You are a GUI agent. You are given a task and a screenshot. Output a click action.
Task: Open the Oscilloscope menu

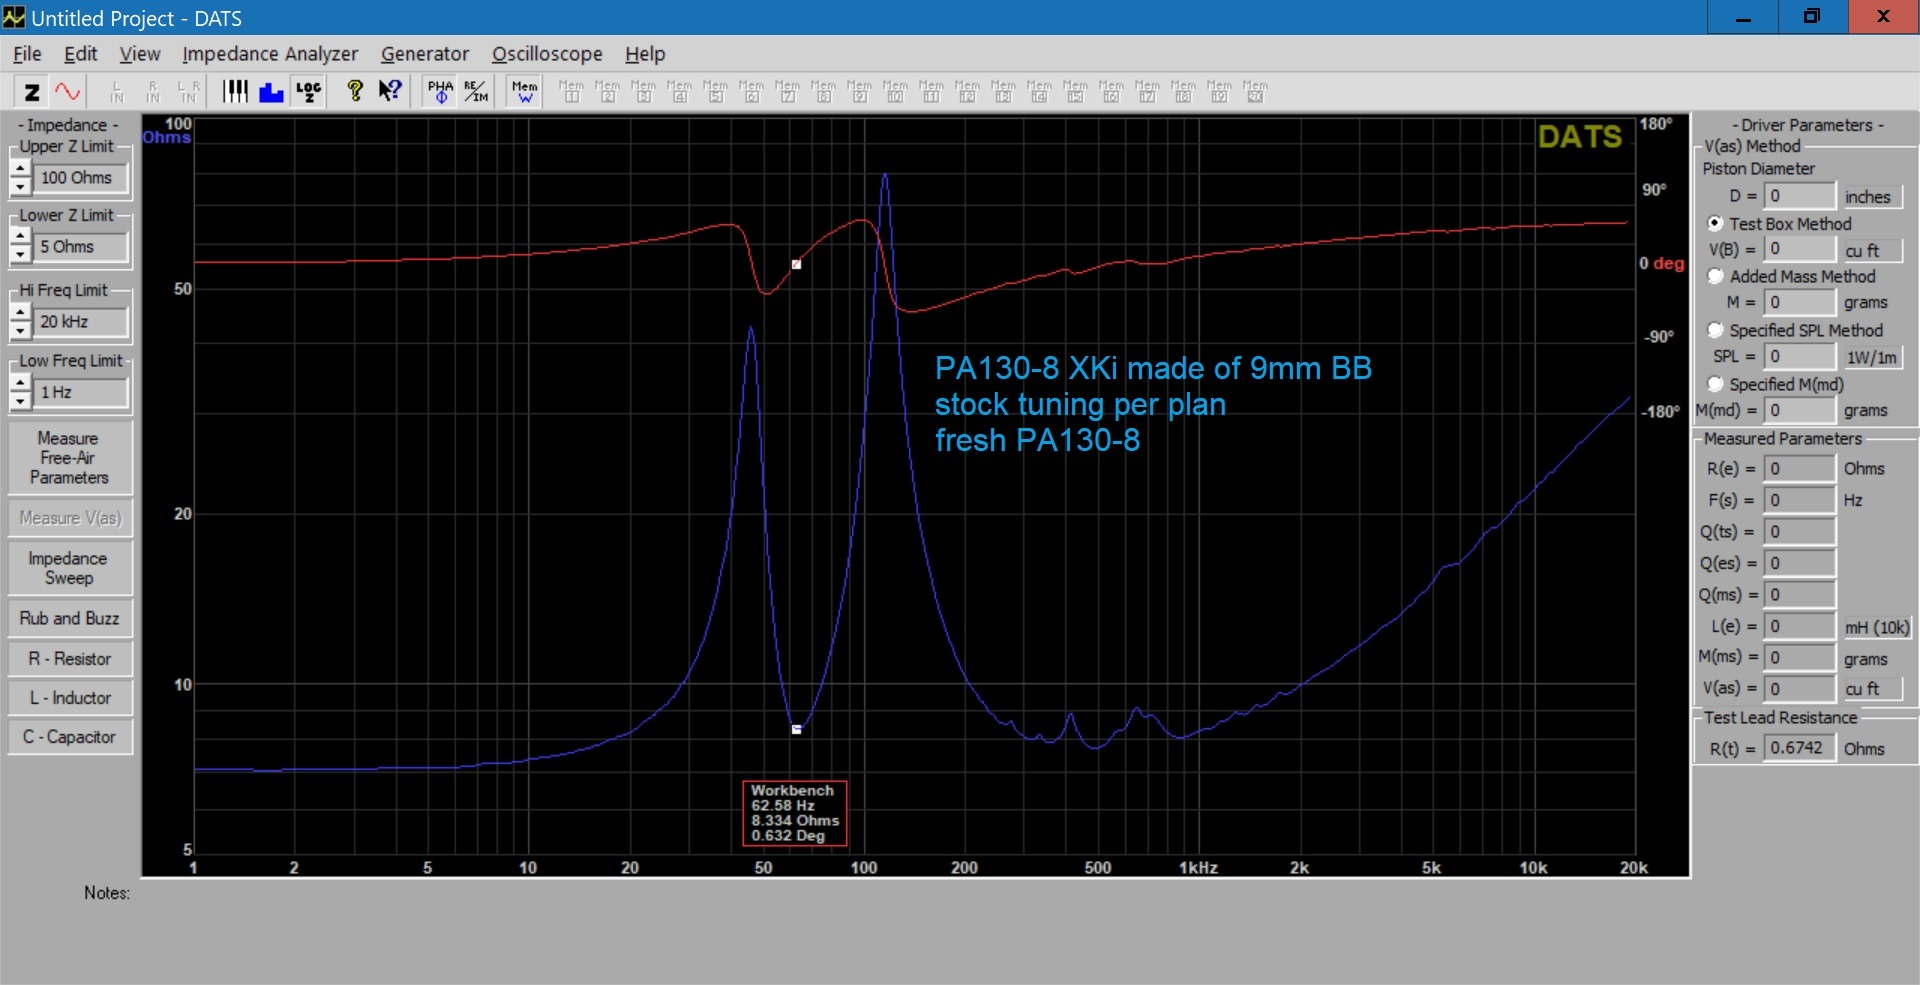point(547,54)
